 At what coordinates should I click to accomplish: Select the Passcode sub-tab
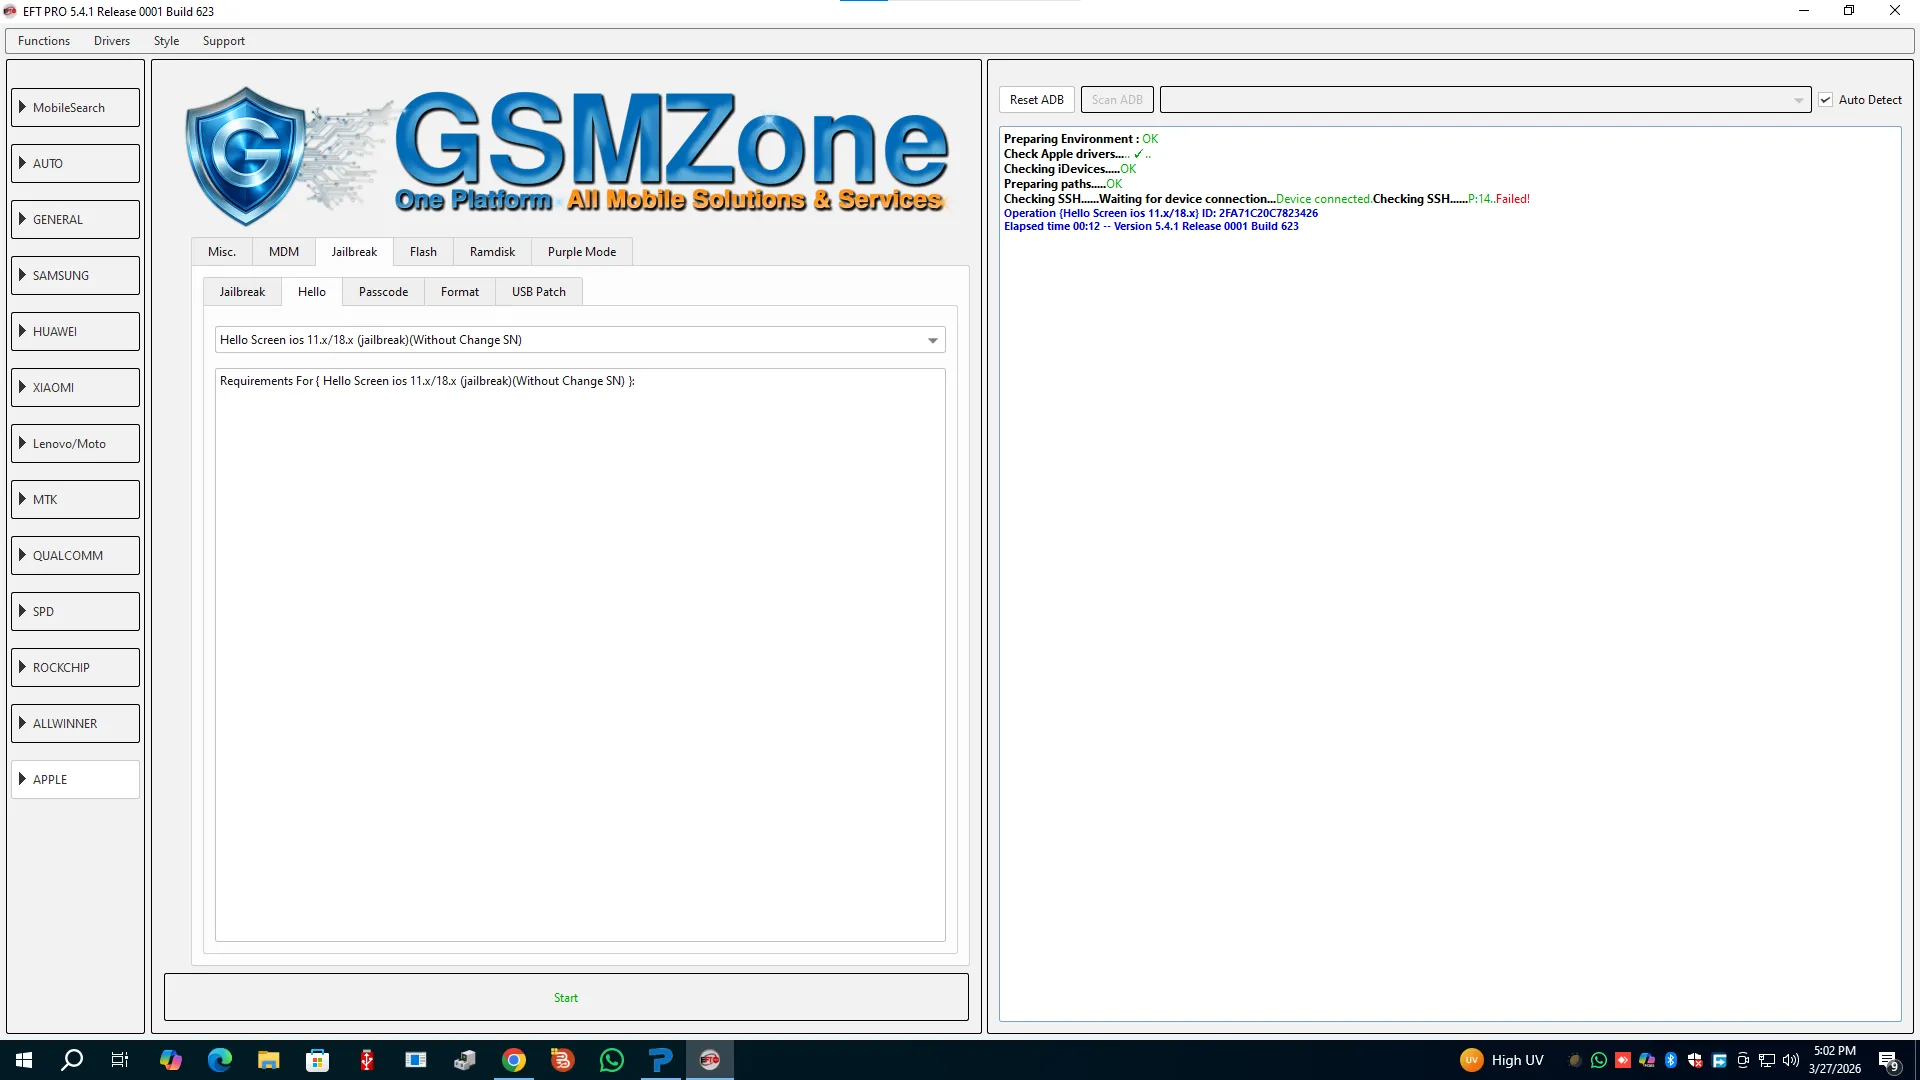tap(383, 292)
